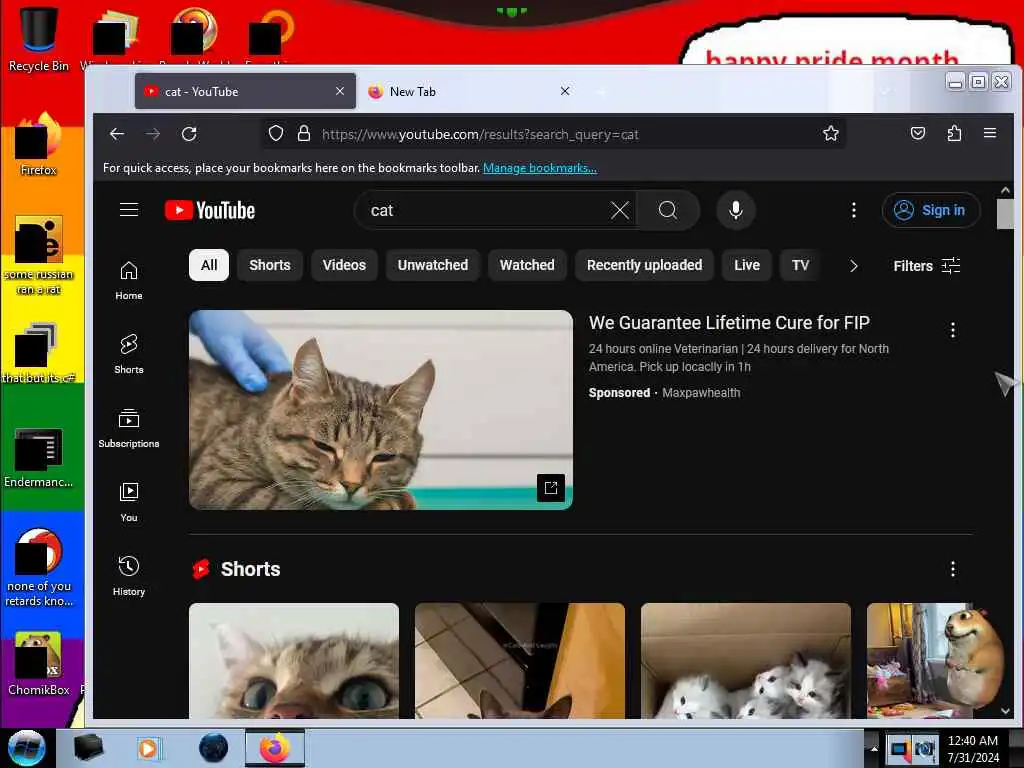Click the page scrollbar down arrow
The image size is (1024, 768).
[x=1005, y=711]
